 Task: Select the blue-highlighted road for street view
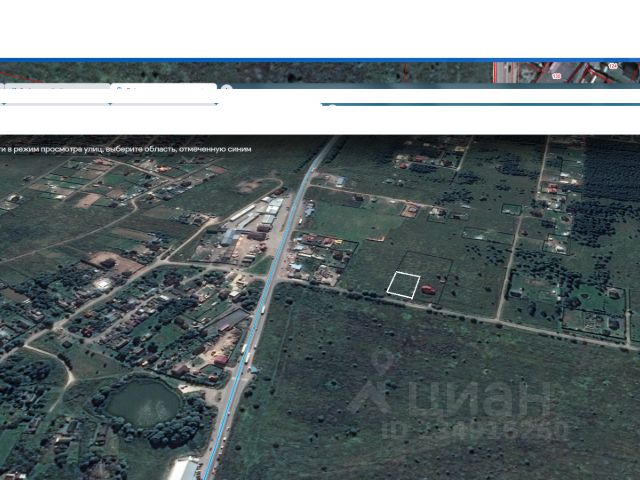[267, 286]
